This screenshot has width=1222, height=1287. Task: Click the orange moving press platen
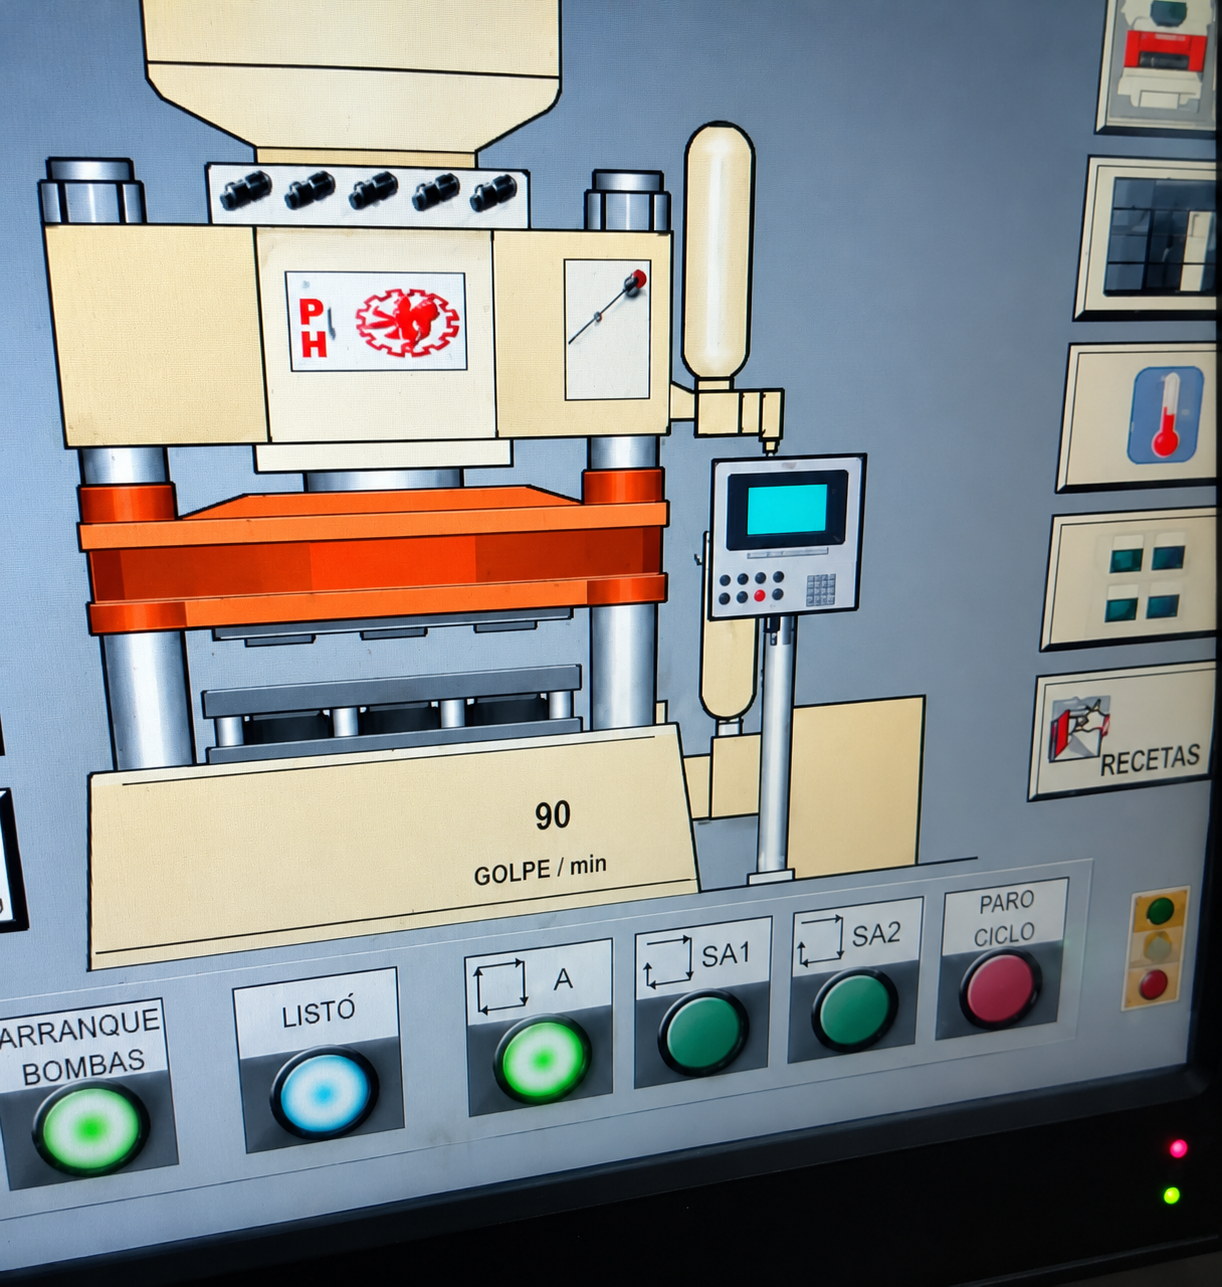click(x=372, y=558)
